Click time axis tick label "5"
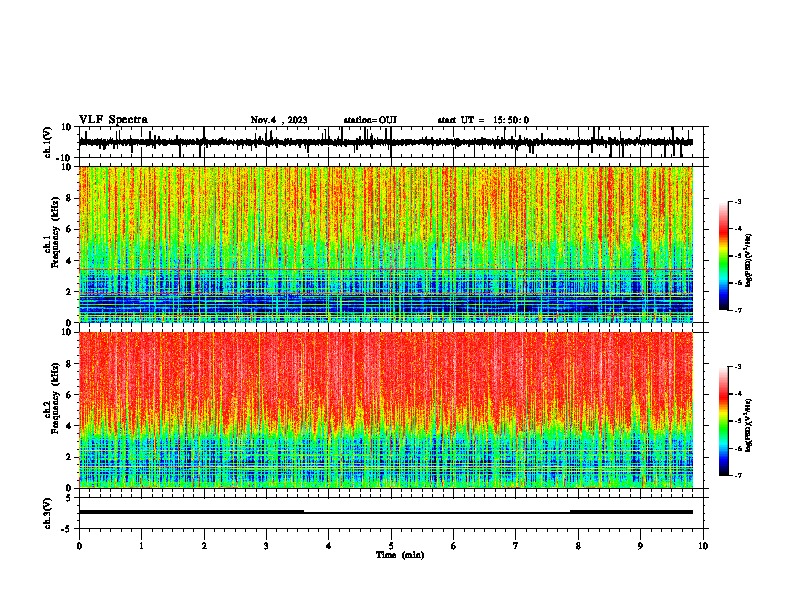 tap(391, 546)
